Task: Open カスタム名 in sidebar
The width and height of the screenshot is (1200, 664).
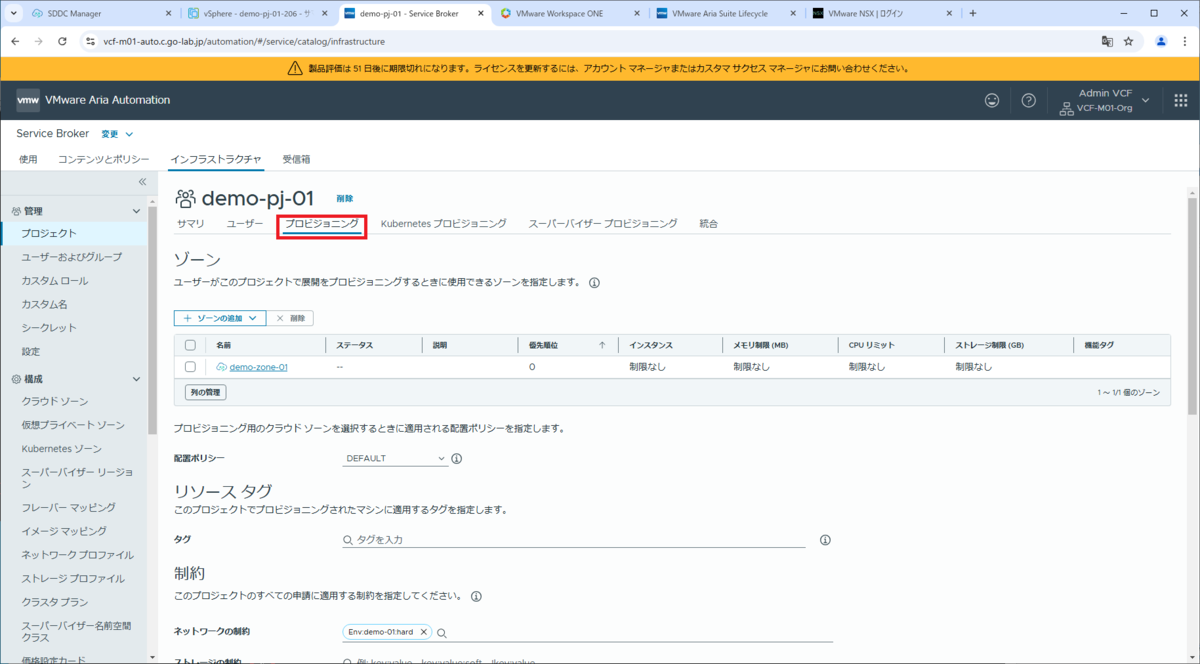Action: point(45,304)
